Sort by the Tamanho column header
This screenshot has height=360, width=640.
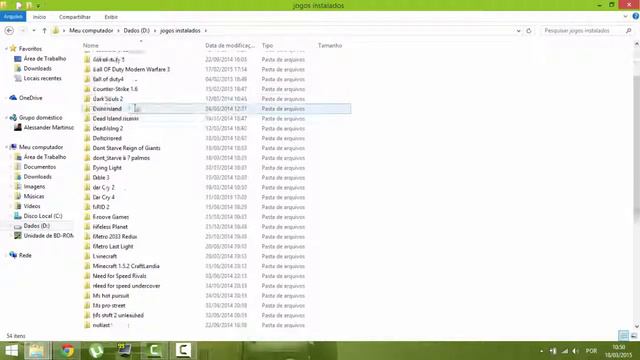click(x=330, y=46)
